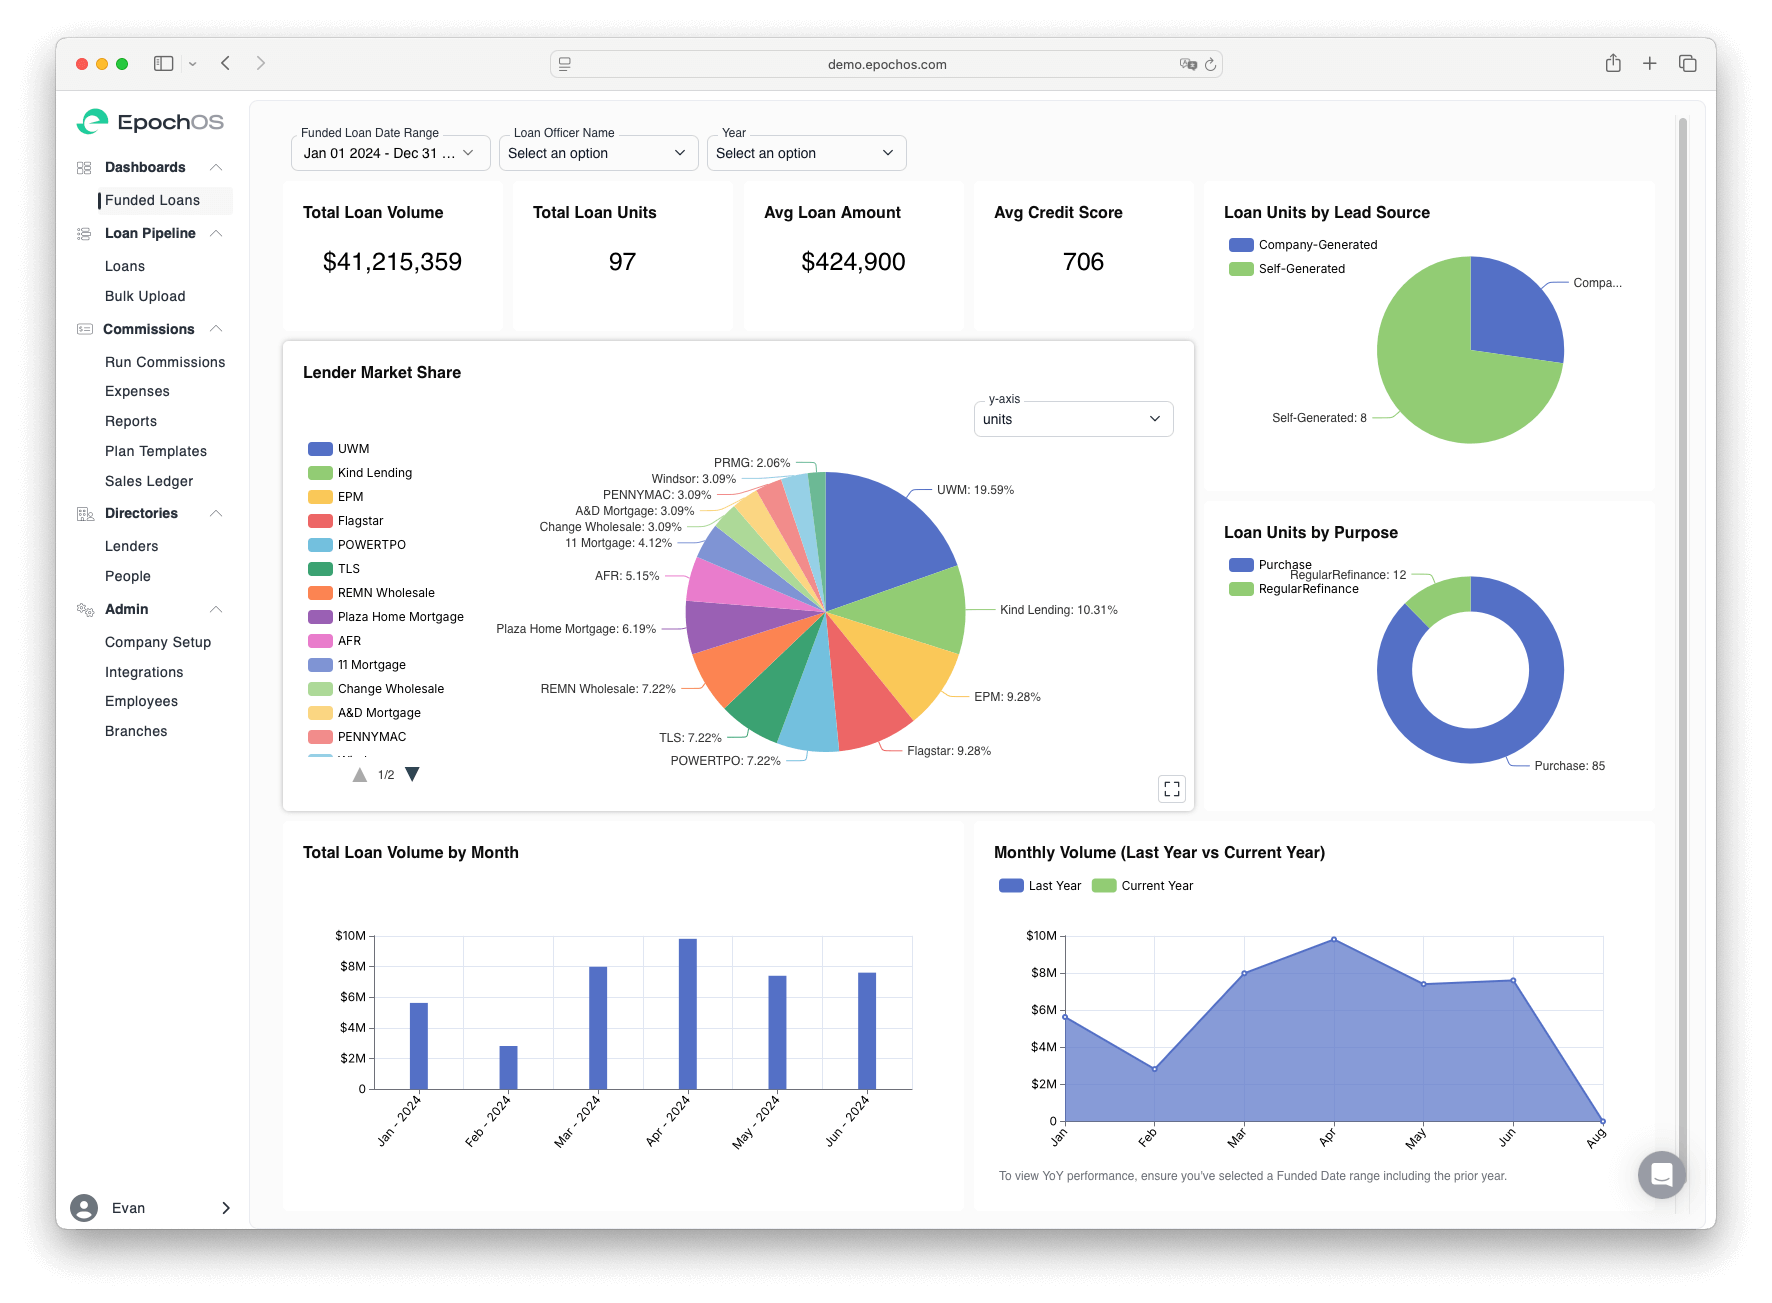The width and height of the screenshot is (1772, 1303).
Task: Toggle Last Year series legend
Action: coord(1040,886)
